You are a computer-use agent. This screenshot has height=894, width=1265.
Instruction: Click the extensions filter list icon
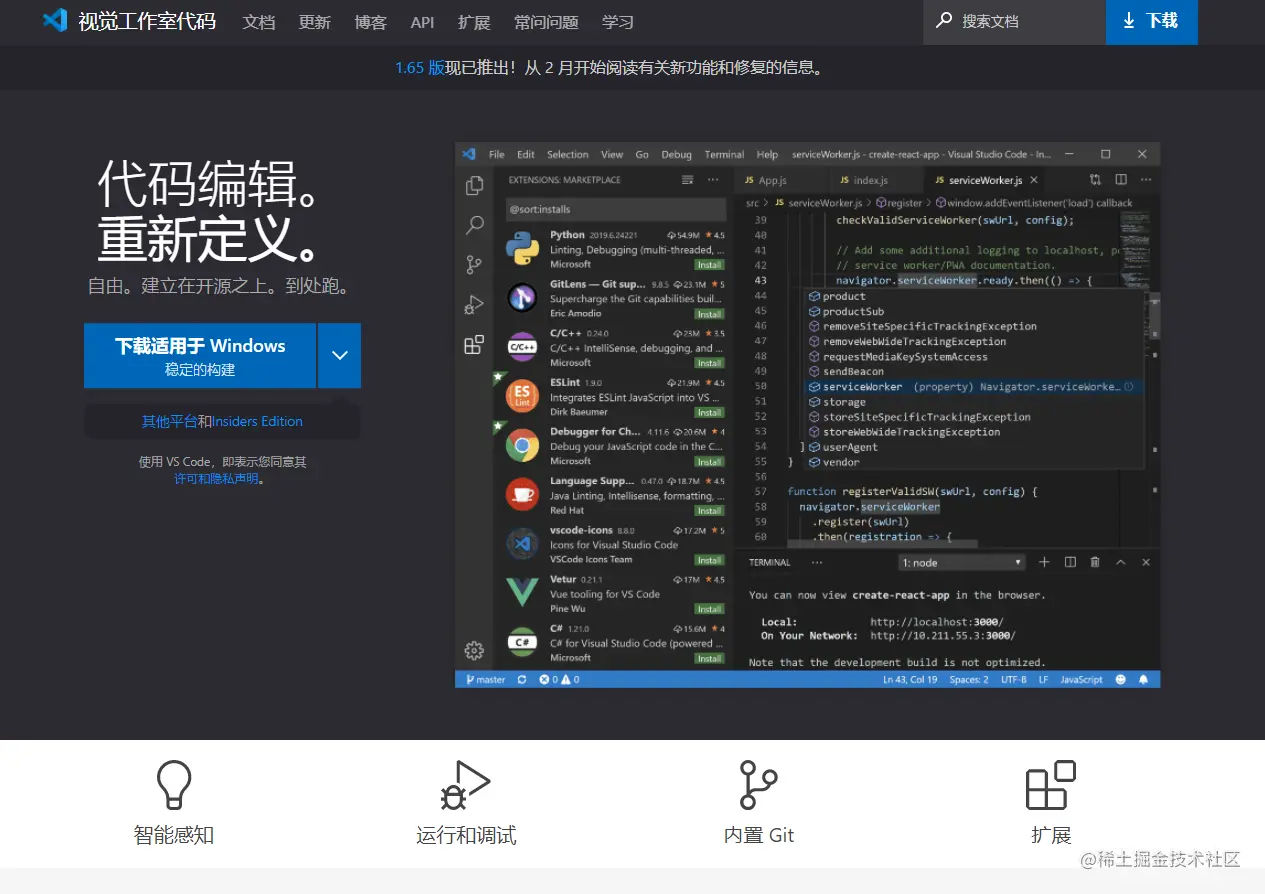pos(687,180)
